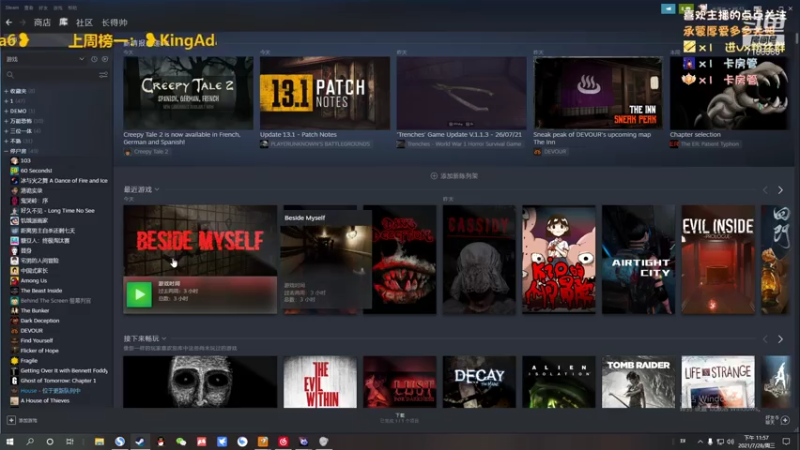Open the Windows Start menu
800x450 pixels.
click(x=9, y=441)
